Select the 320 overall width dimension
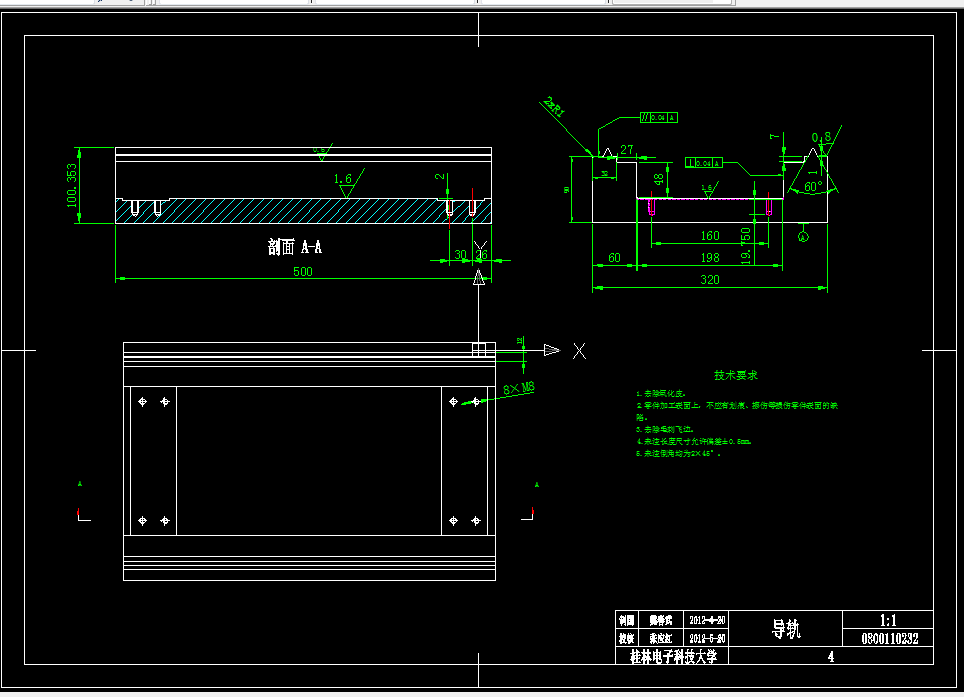Screen dimensions: 964x697 (710, 280)
